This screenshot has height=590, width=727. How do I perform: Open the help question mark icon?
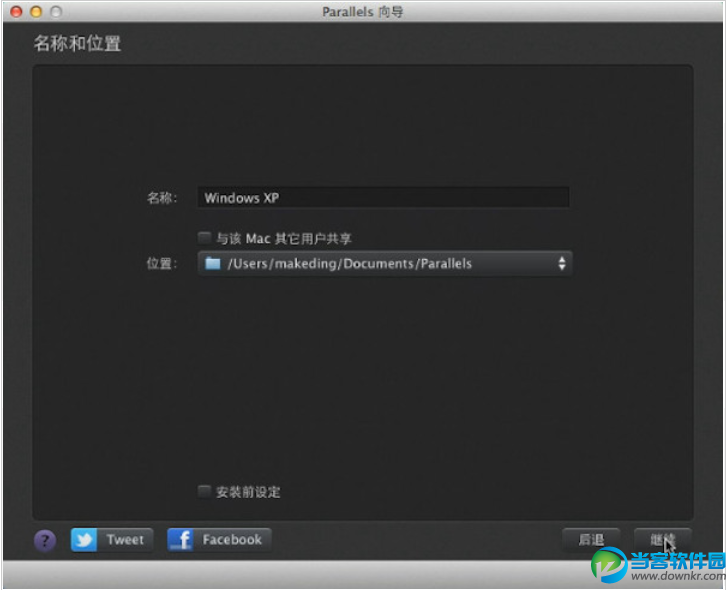[45, 540]
